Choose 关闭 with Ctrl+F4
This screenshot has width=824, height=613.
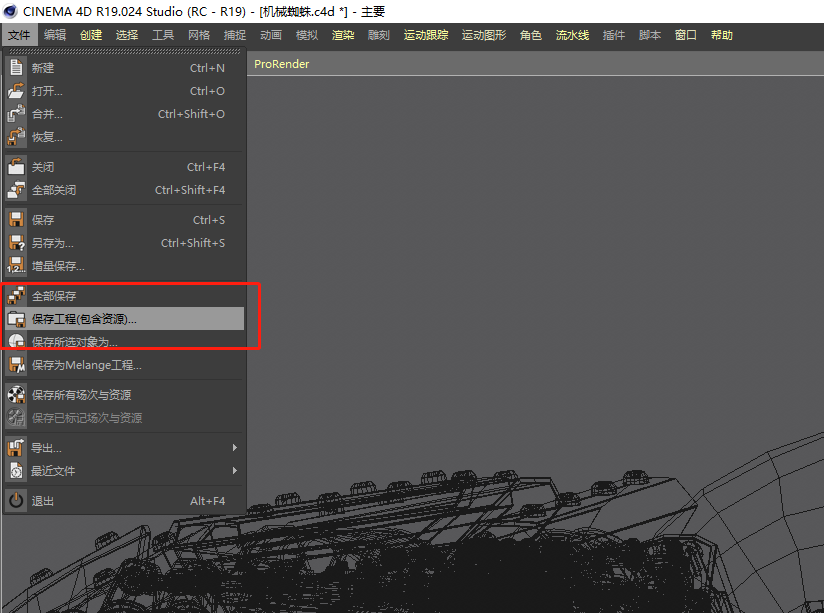[x=125, y=167]
